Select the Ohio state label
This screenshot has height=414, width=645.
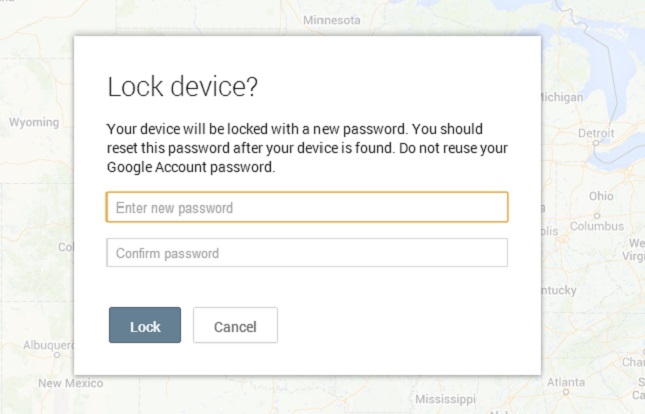click(x=601, y=196)
